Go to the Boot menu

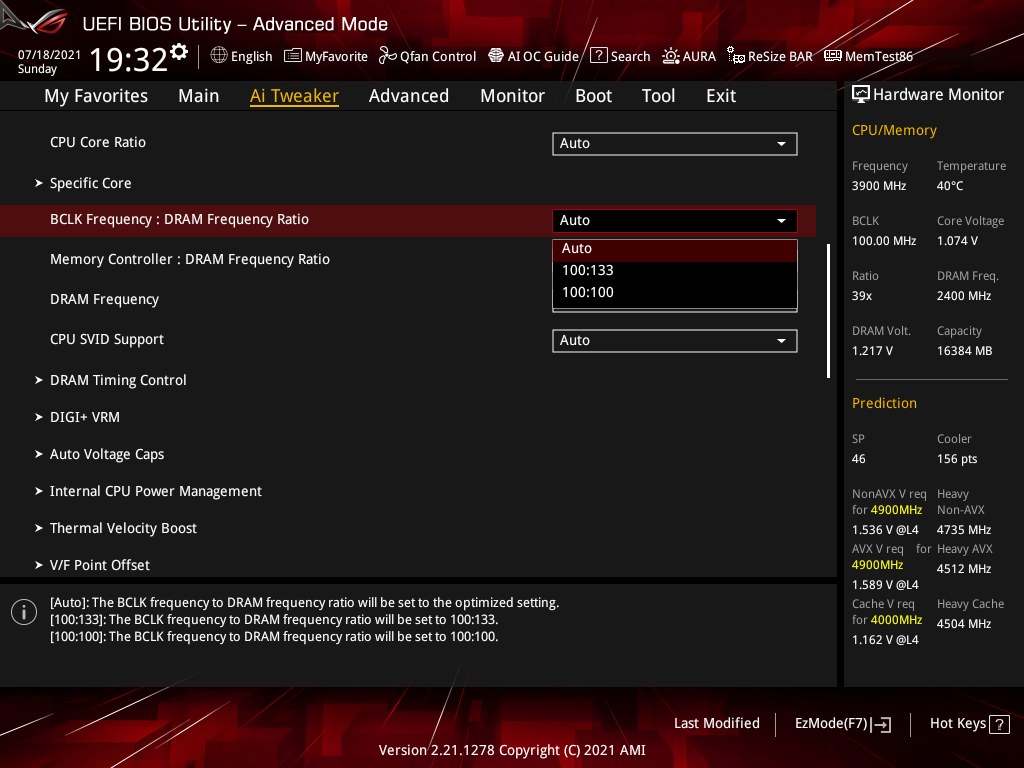tap(593, 95)
